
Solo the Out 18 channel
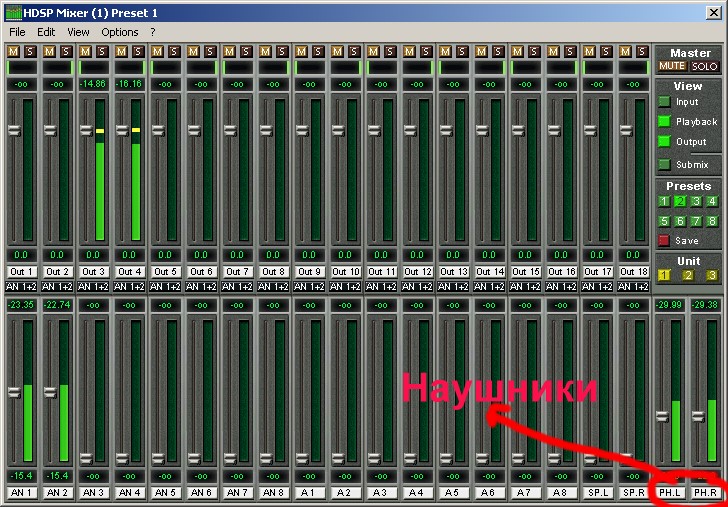(x=642, y=52)
